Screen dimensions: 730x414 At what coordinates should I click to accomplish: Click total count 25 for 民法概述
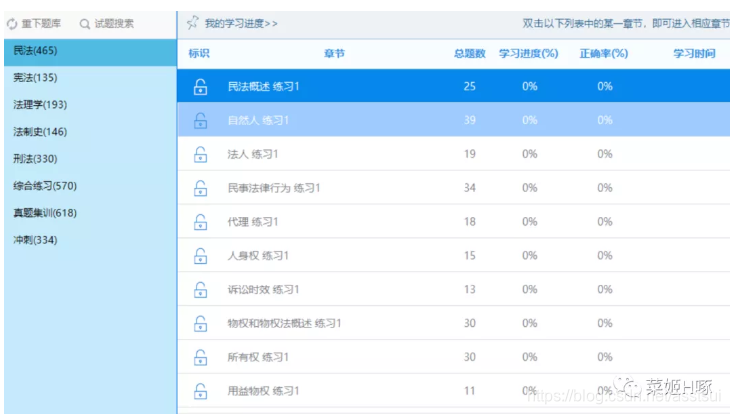tap(470, 87)
